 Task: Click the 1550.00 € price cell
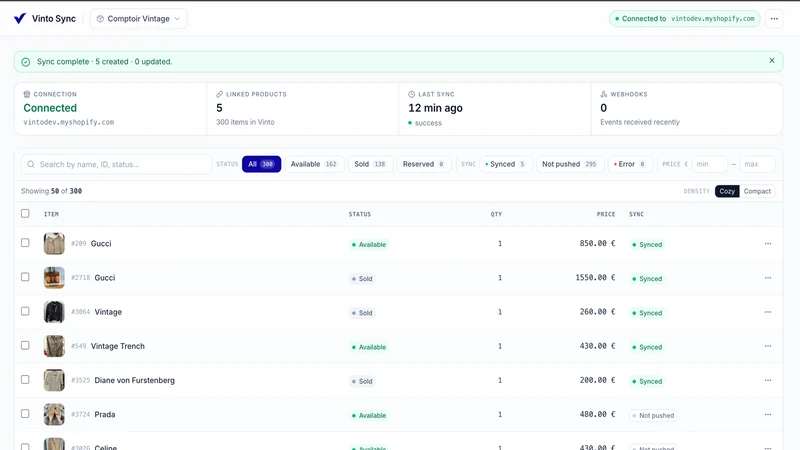(x=595, y=278)
